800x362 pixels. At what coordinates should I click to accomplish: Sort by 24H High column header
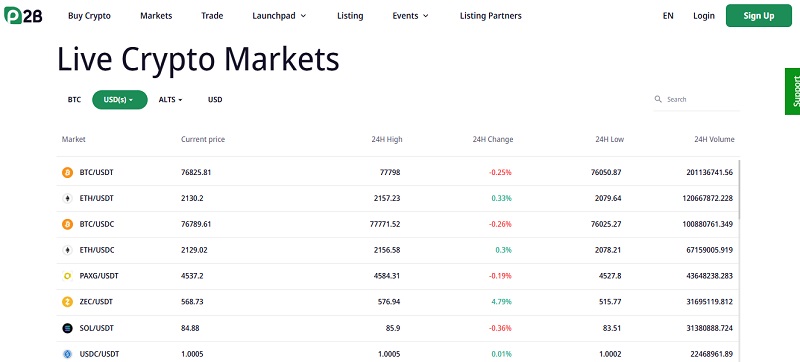click(387, 139)
